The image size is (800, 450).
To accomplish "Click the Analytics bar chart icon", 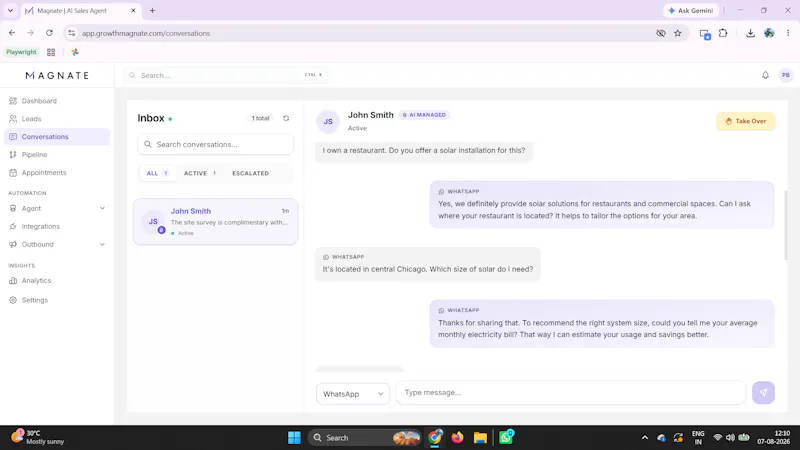I will pyautogui.click(x=13, y=281).
